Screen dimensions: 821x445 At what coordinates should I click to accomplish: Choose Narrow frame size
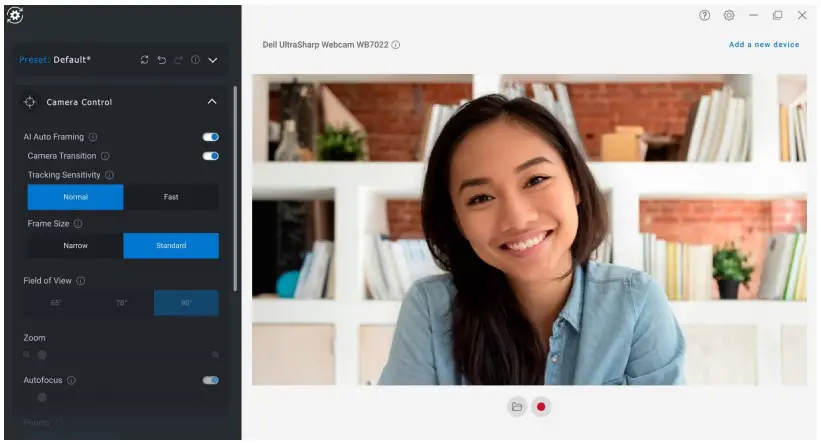coord(75,246)
